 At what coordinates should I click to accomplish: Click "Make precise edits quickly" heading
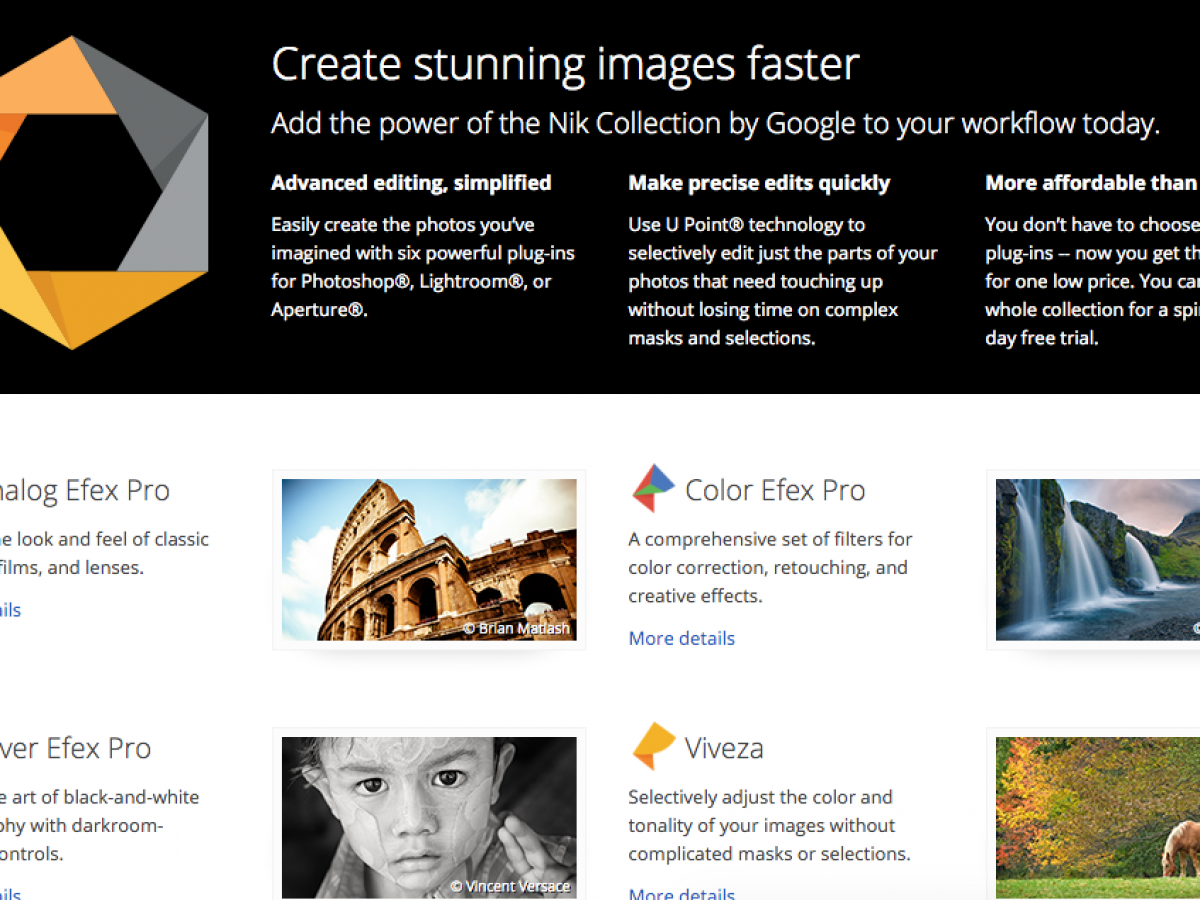tap(759, 183)
